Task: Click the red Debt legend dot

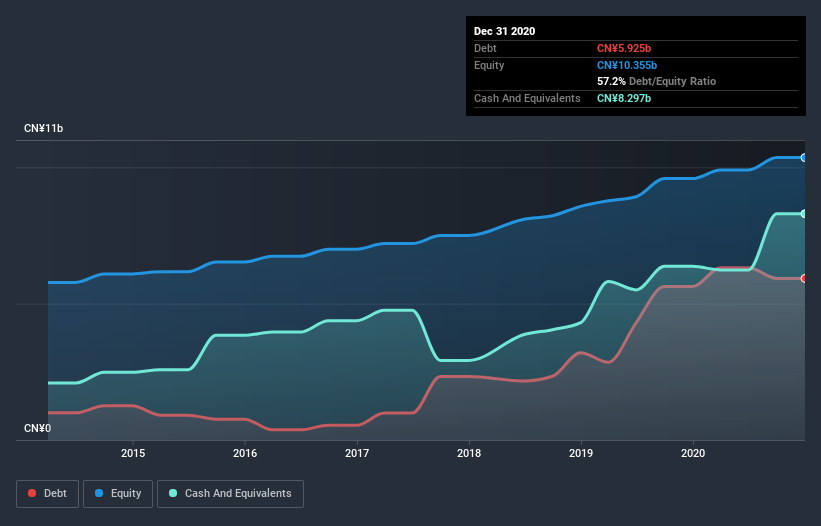Action: (x=32, y=493)
